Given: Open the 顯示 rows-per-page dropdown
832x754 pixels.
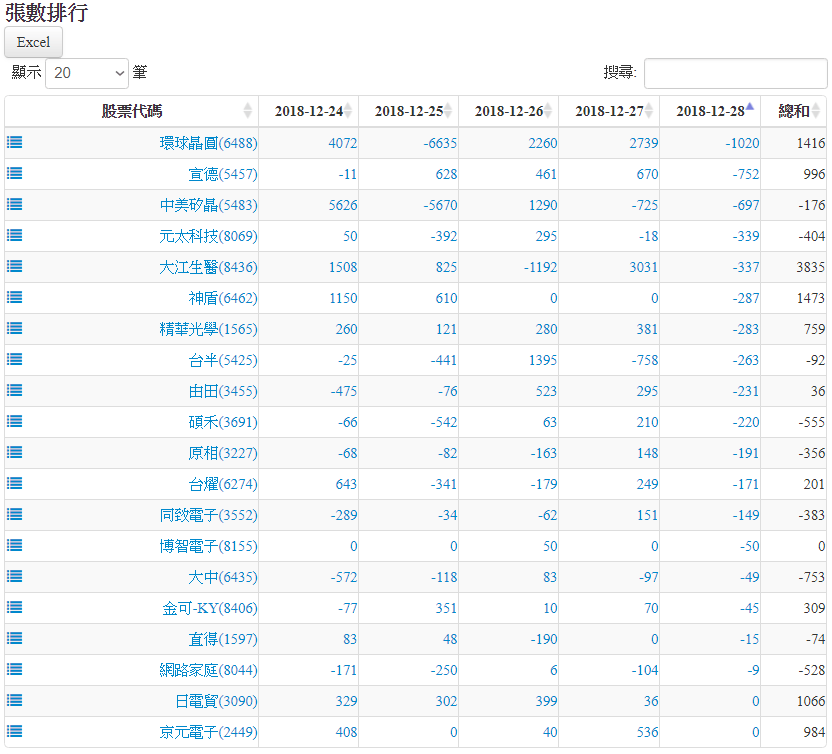Looking at the screenshot, I should pos(87,73).
